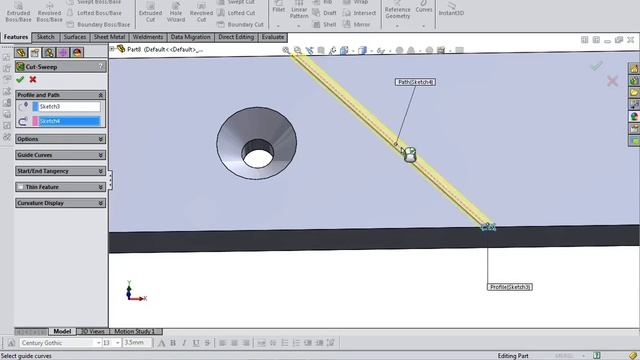Switch to the Surfaces tab
Screen dimensions: 640x360
tap(75, 37)
